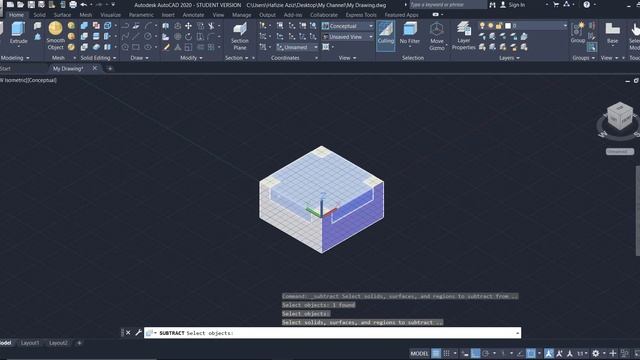
Task: Switch to the Visualize ribbon tab
Action: pos(111,15)
